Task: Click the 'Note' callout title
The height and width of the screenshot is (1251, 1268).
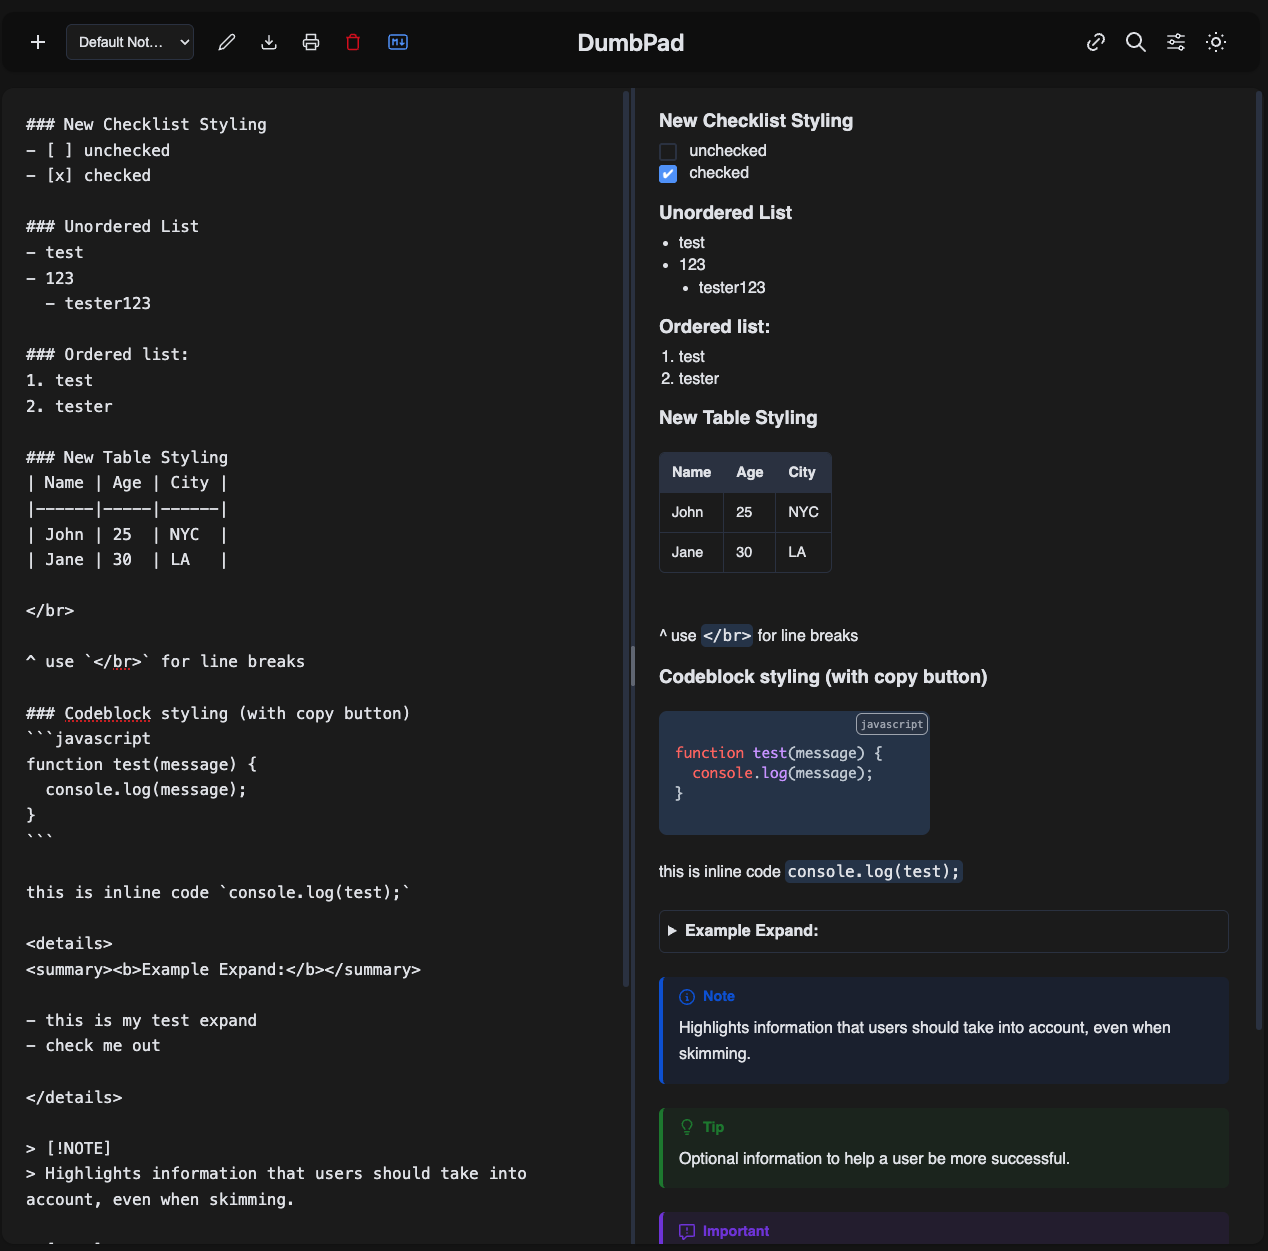Action: click(x=719, y=997)
